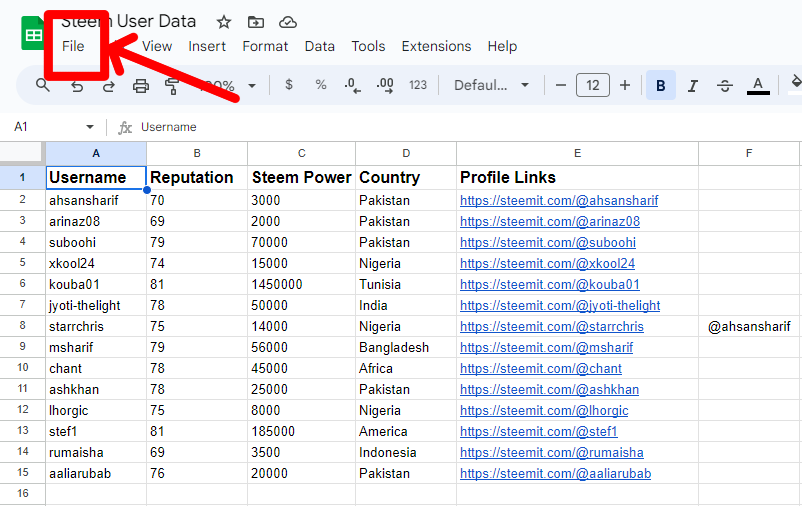
Task: Rename the Steem User Data title
Action: pyautogui.click(x=129, y=21)
